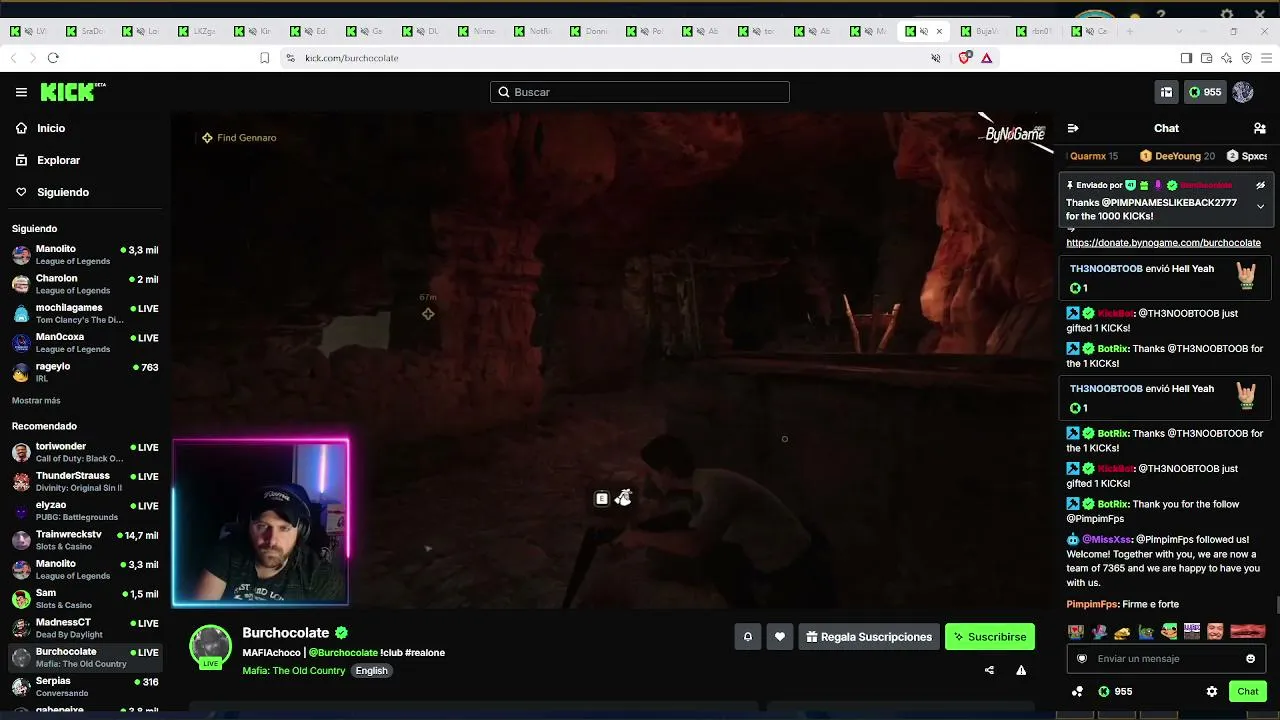Open Siguiendo in sidebar
Image resolution: width=1280 pixels, height=720 pixels.
pyautogui.click(x=85, y=192)
